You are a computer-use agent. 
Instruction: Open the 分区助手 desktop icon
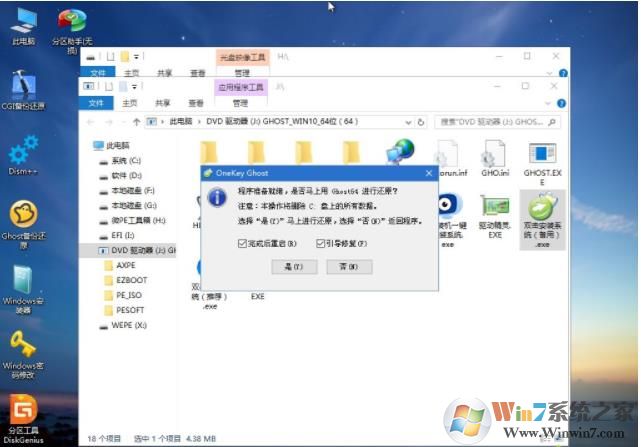(x=71, y=24)
